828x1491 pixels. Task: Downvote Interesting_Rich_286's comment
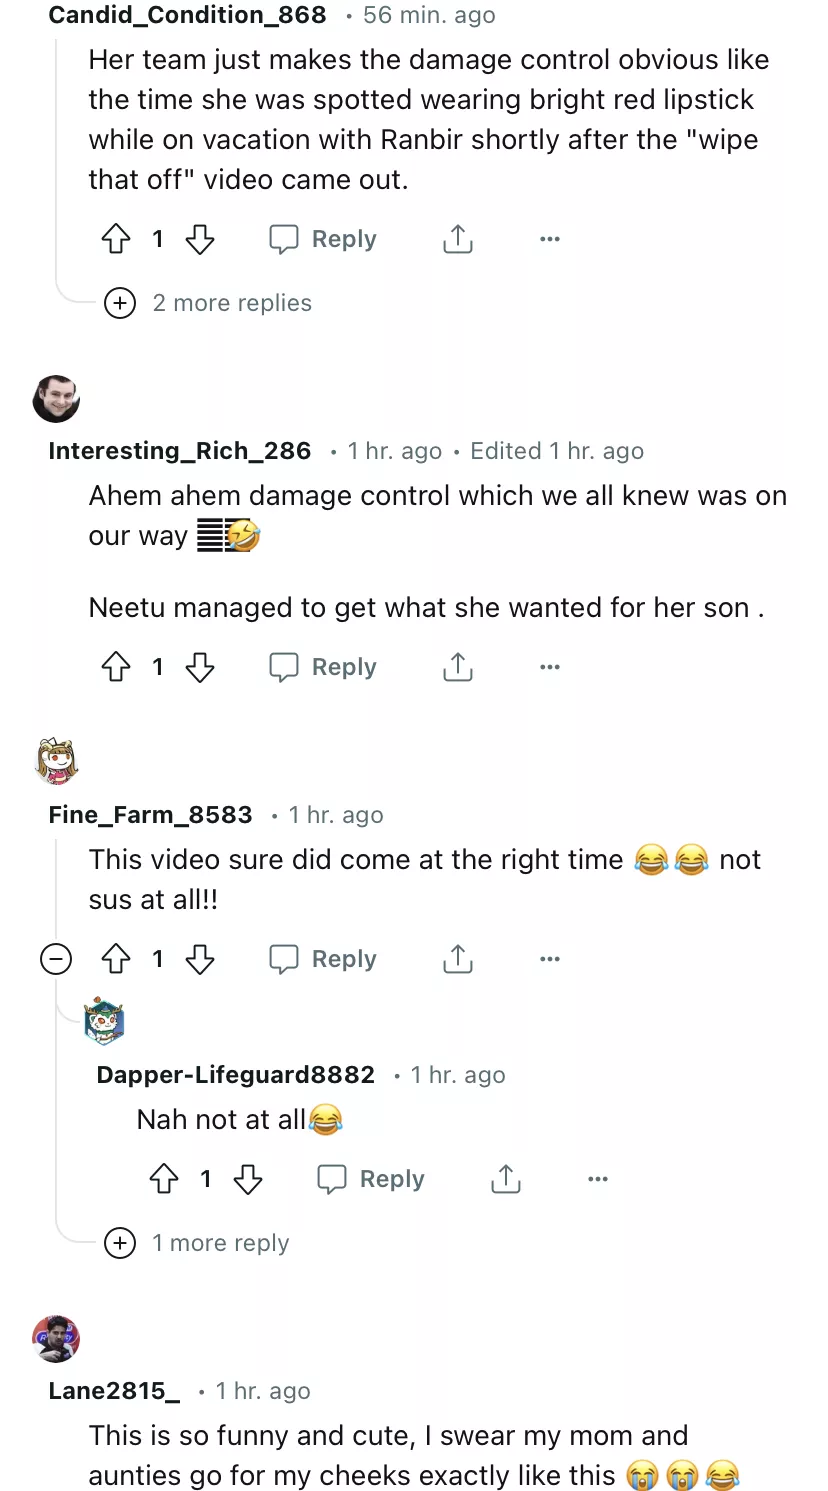coord(200,667)
